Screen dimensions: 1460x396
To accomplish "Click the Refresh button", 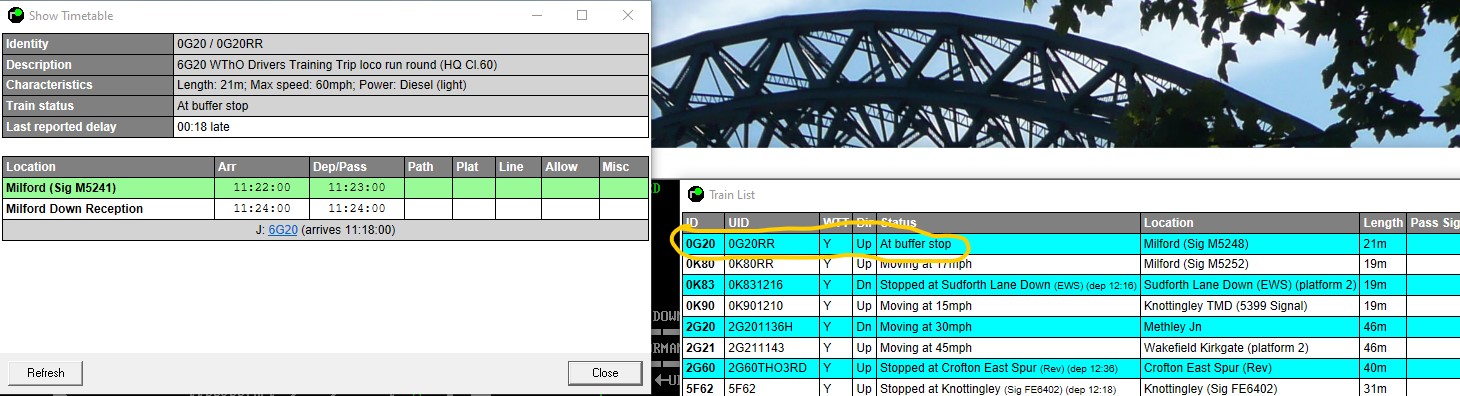I will click(46, 373).
